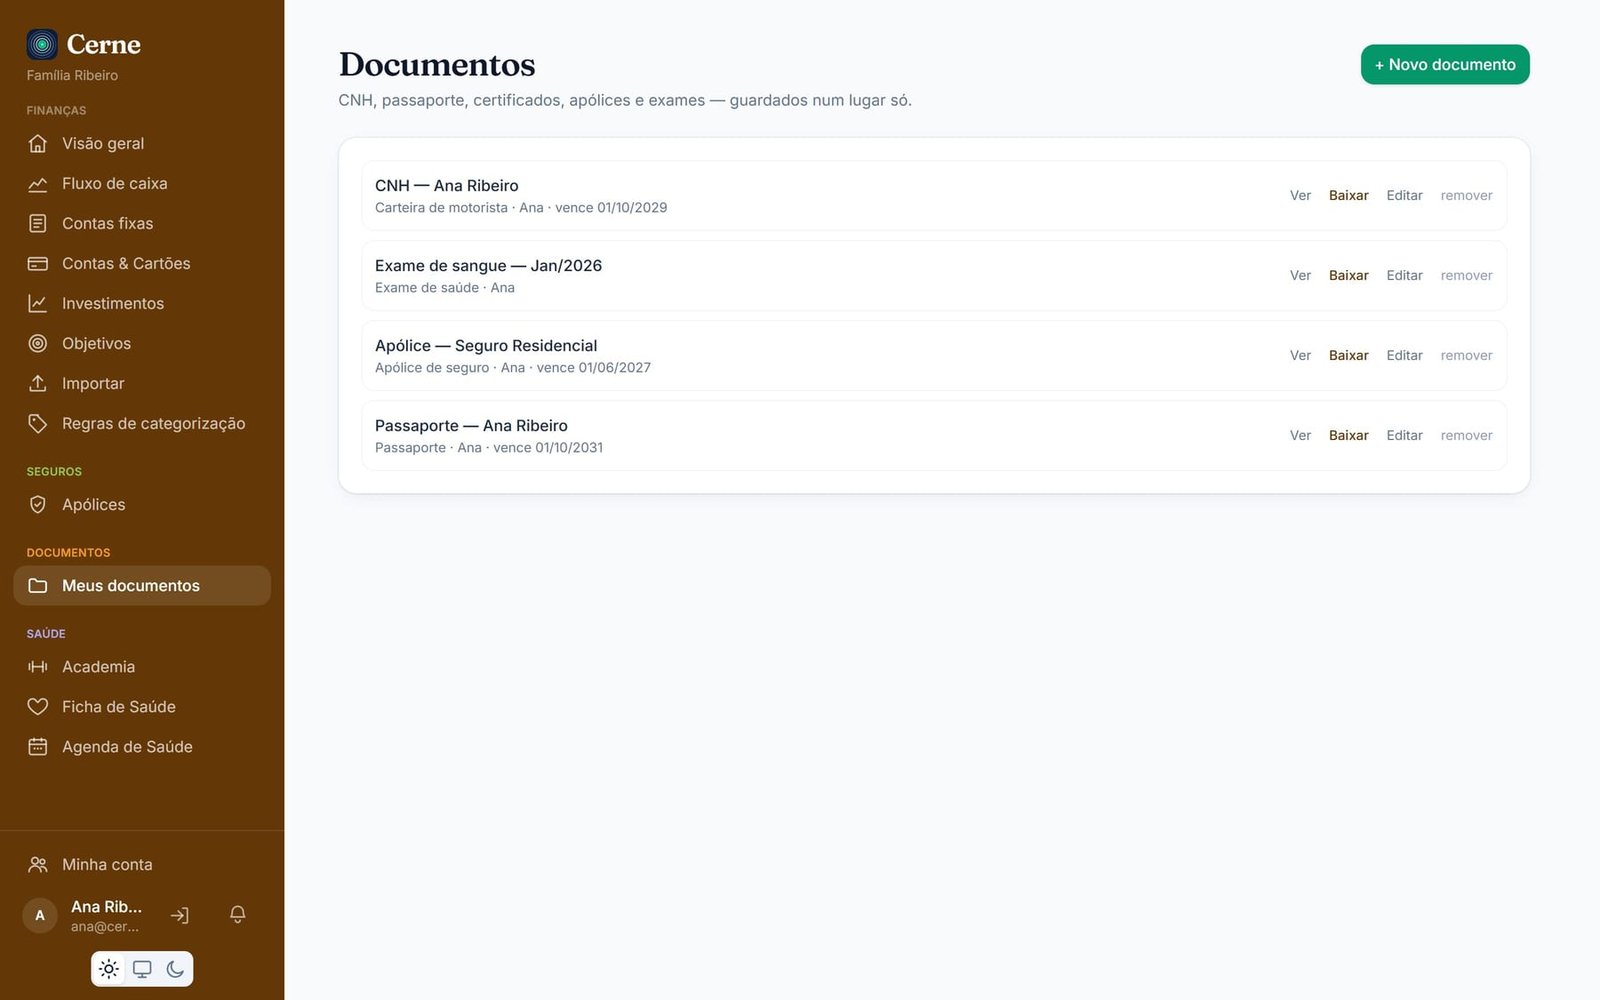View the Apólice — Seguro Residencial document
The height and width of the screenshot is (1000, 1600).
(1300, 355)
